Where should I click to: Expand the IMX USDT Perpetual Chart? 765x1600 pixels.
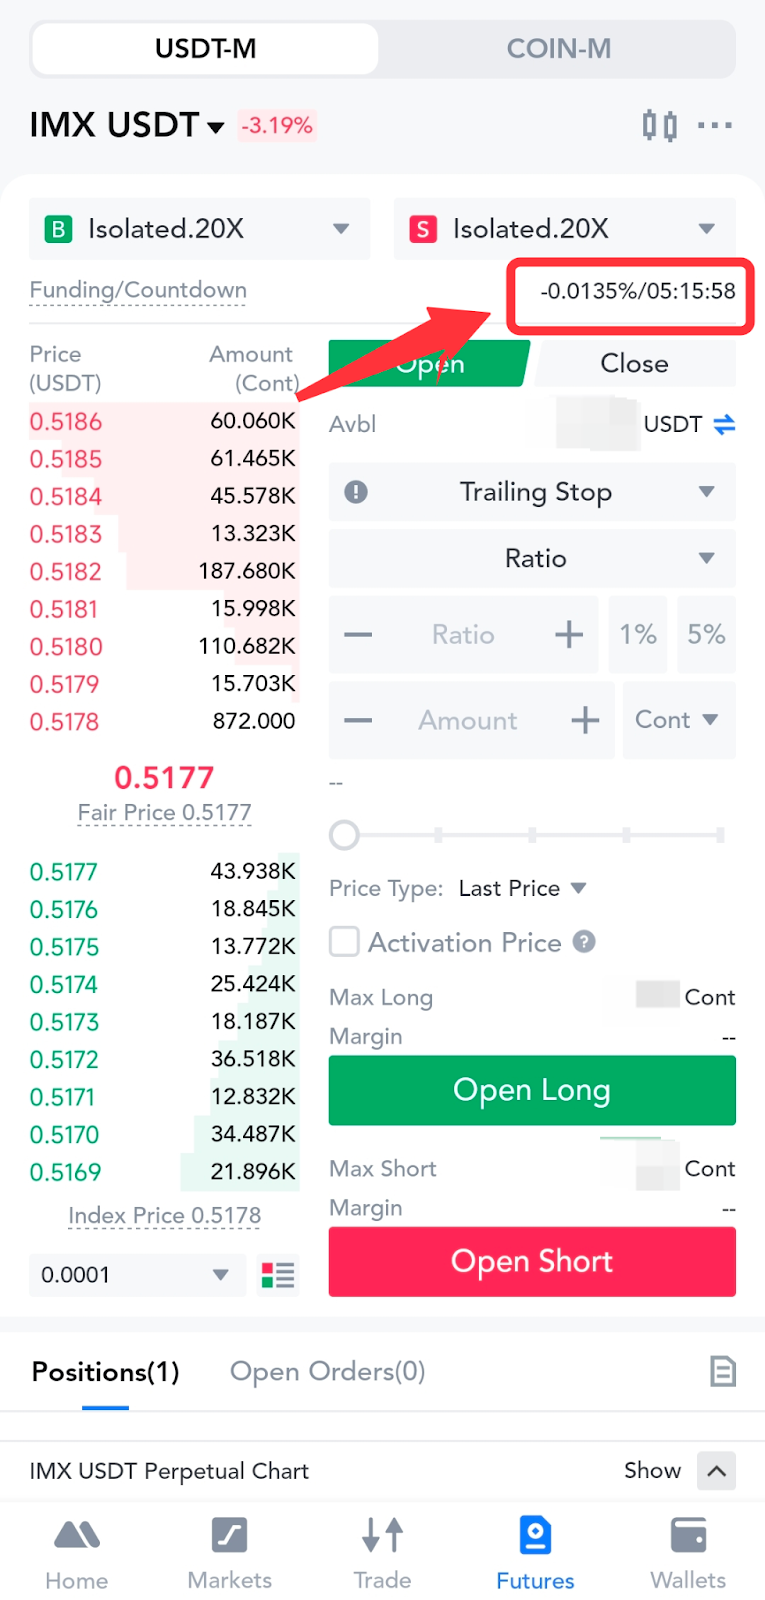pos(716,1470)
